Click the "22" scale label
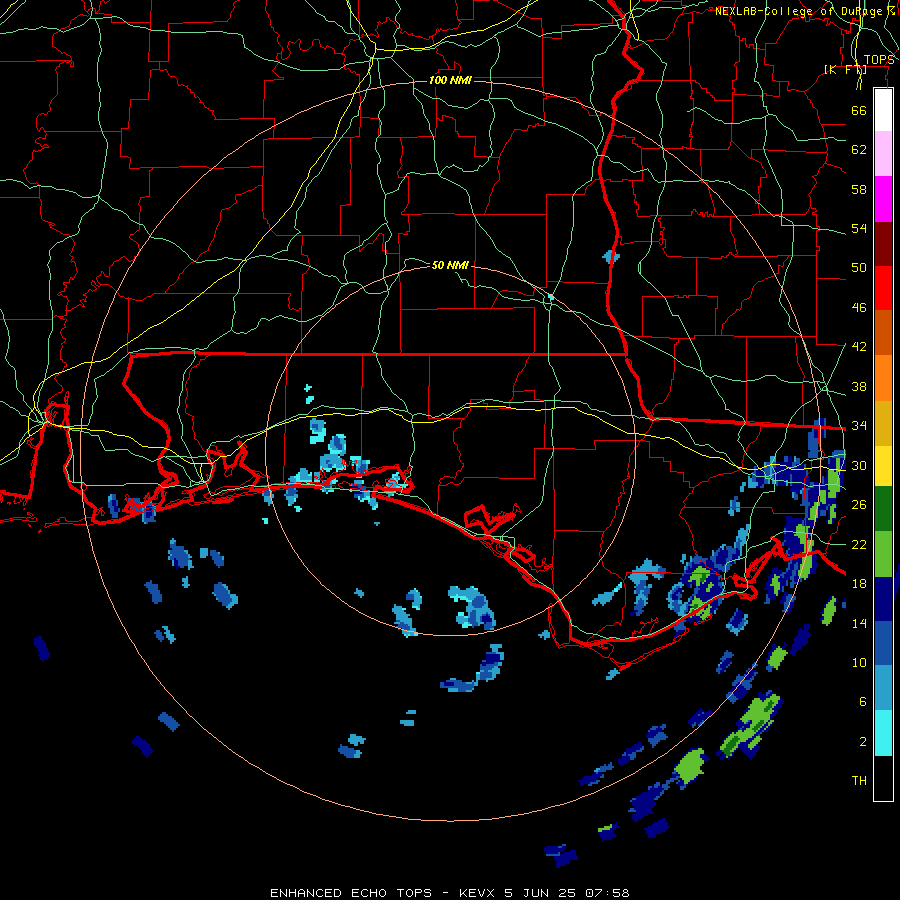 coord(859,544)
